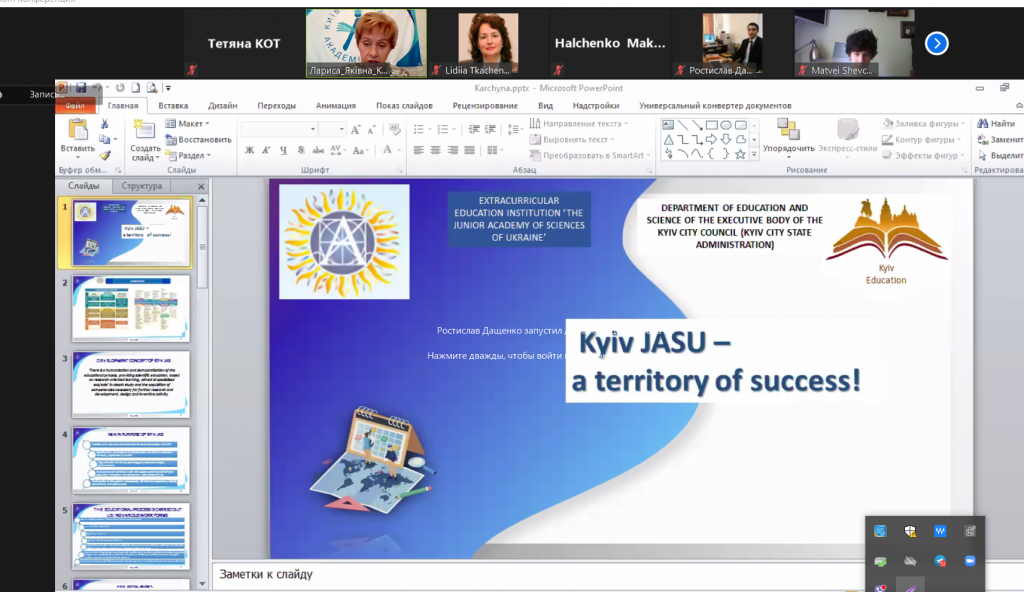Expand the shapes gallery with More arrow
The width and height of the screenshot is (1024, 592).
pyautogui.click(x=754, y=155)
